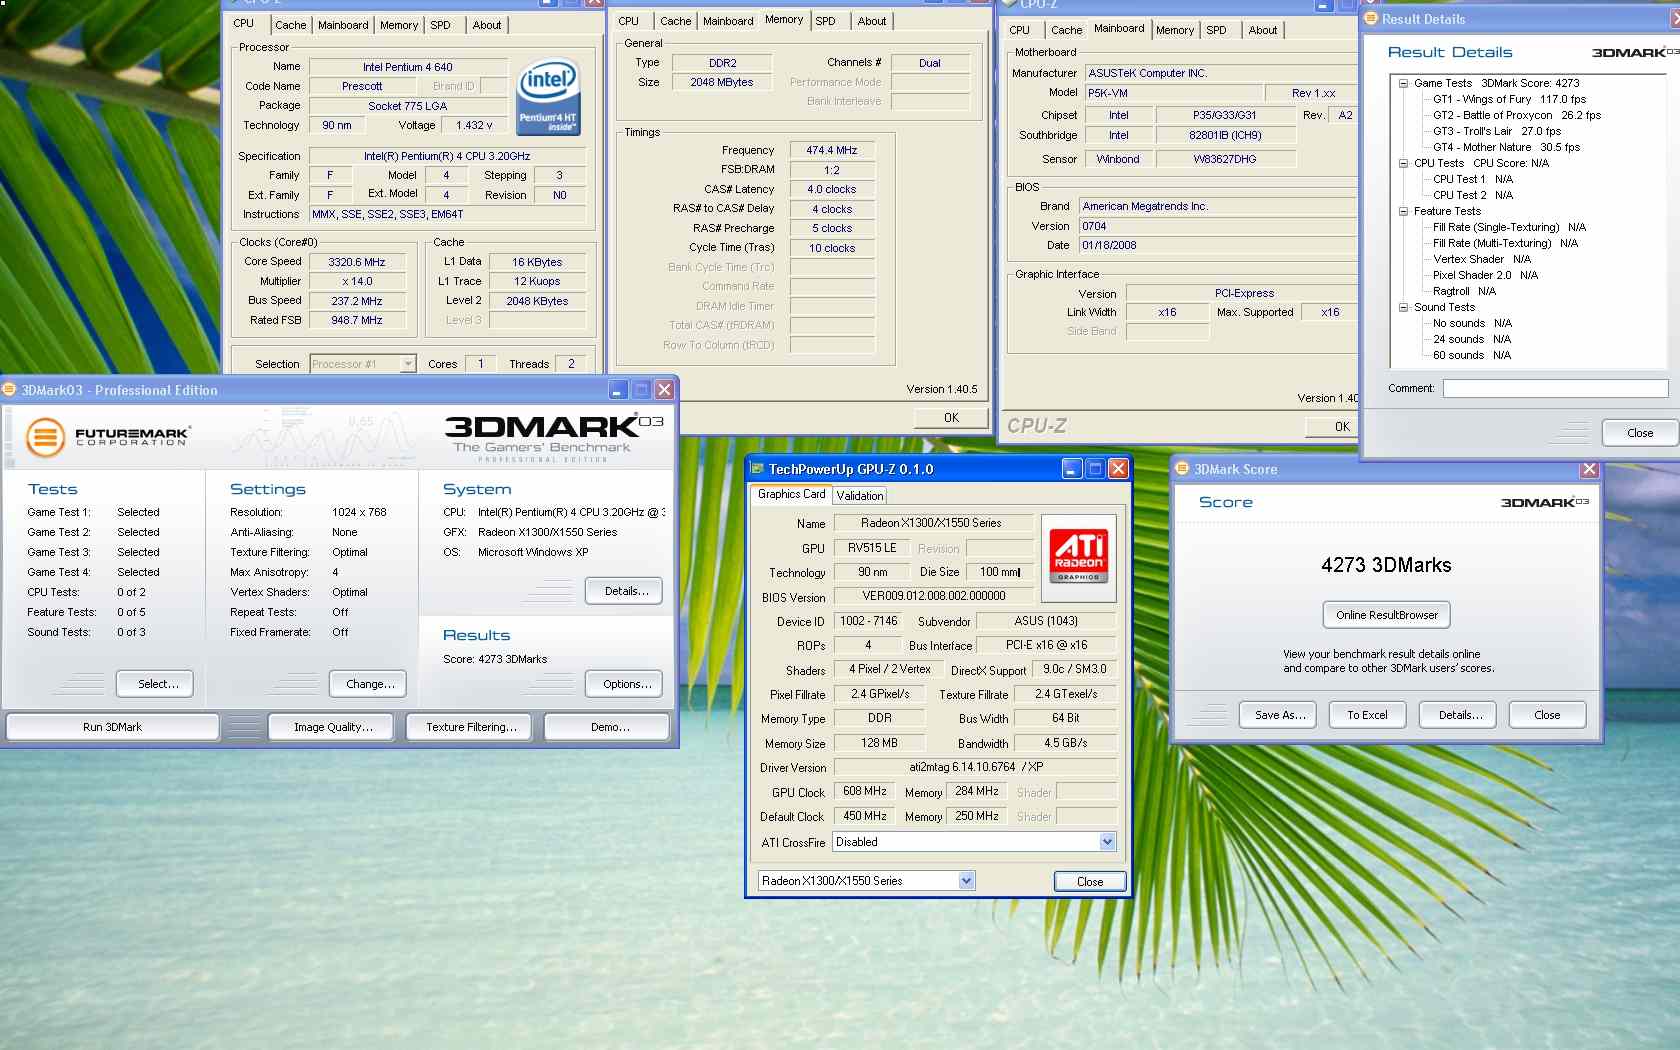The width and height of the screenshot is (1680, 1050).
Task: Select the 60 sounds test row
Action: pos(1471,355)
